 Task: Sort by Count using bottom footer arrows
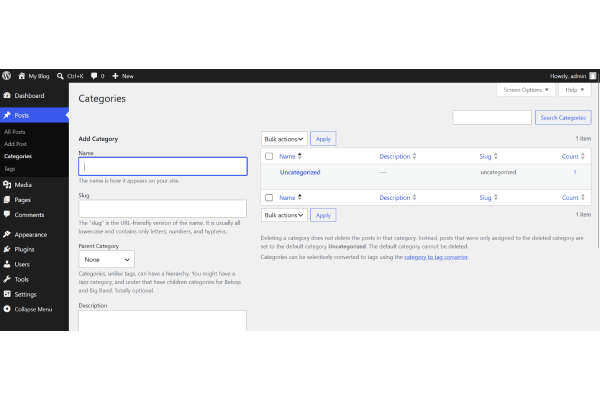583,197
